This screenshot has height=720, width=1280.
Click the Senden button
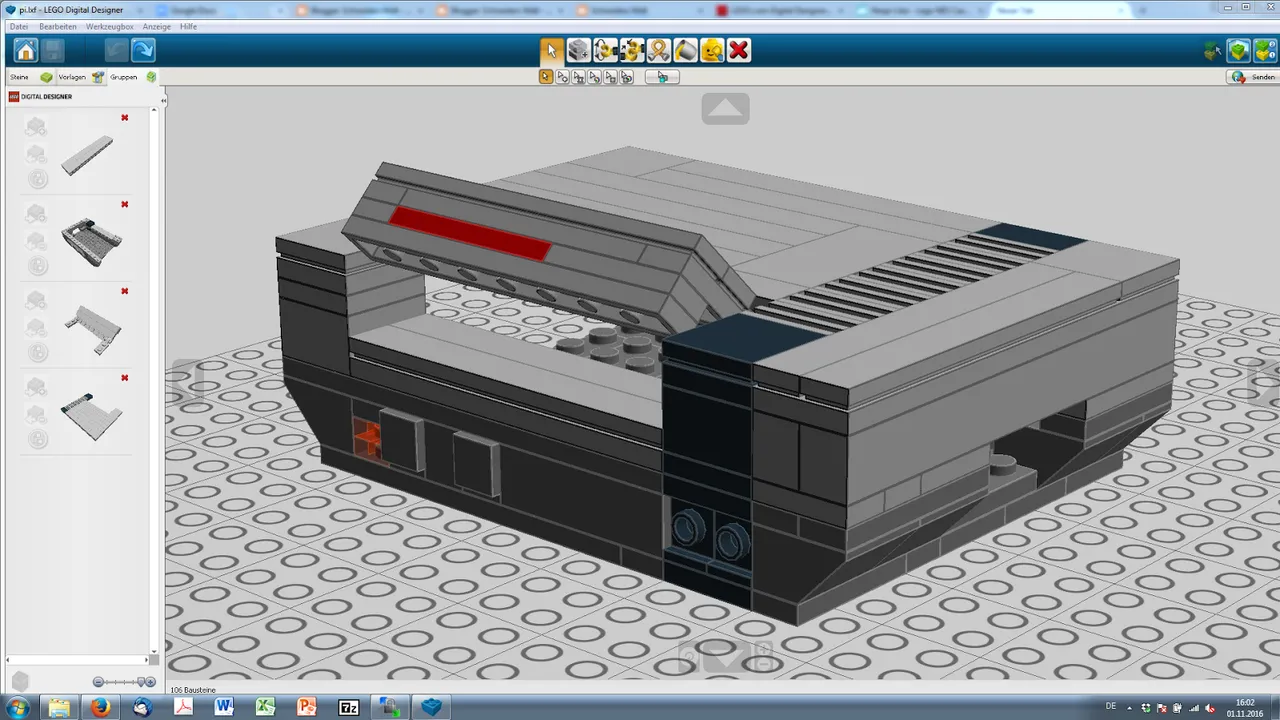[x=1253, y=77]
